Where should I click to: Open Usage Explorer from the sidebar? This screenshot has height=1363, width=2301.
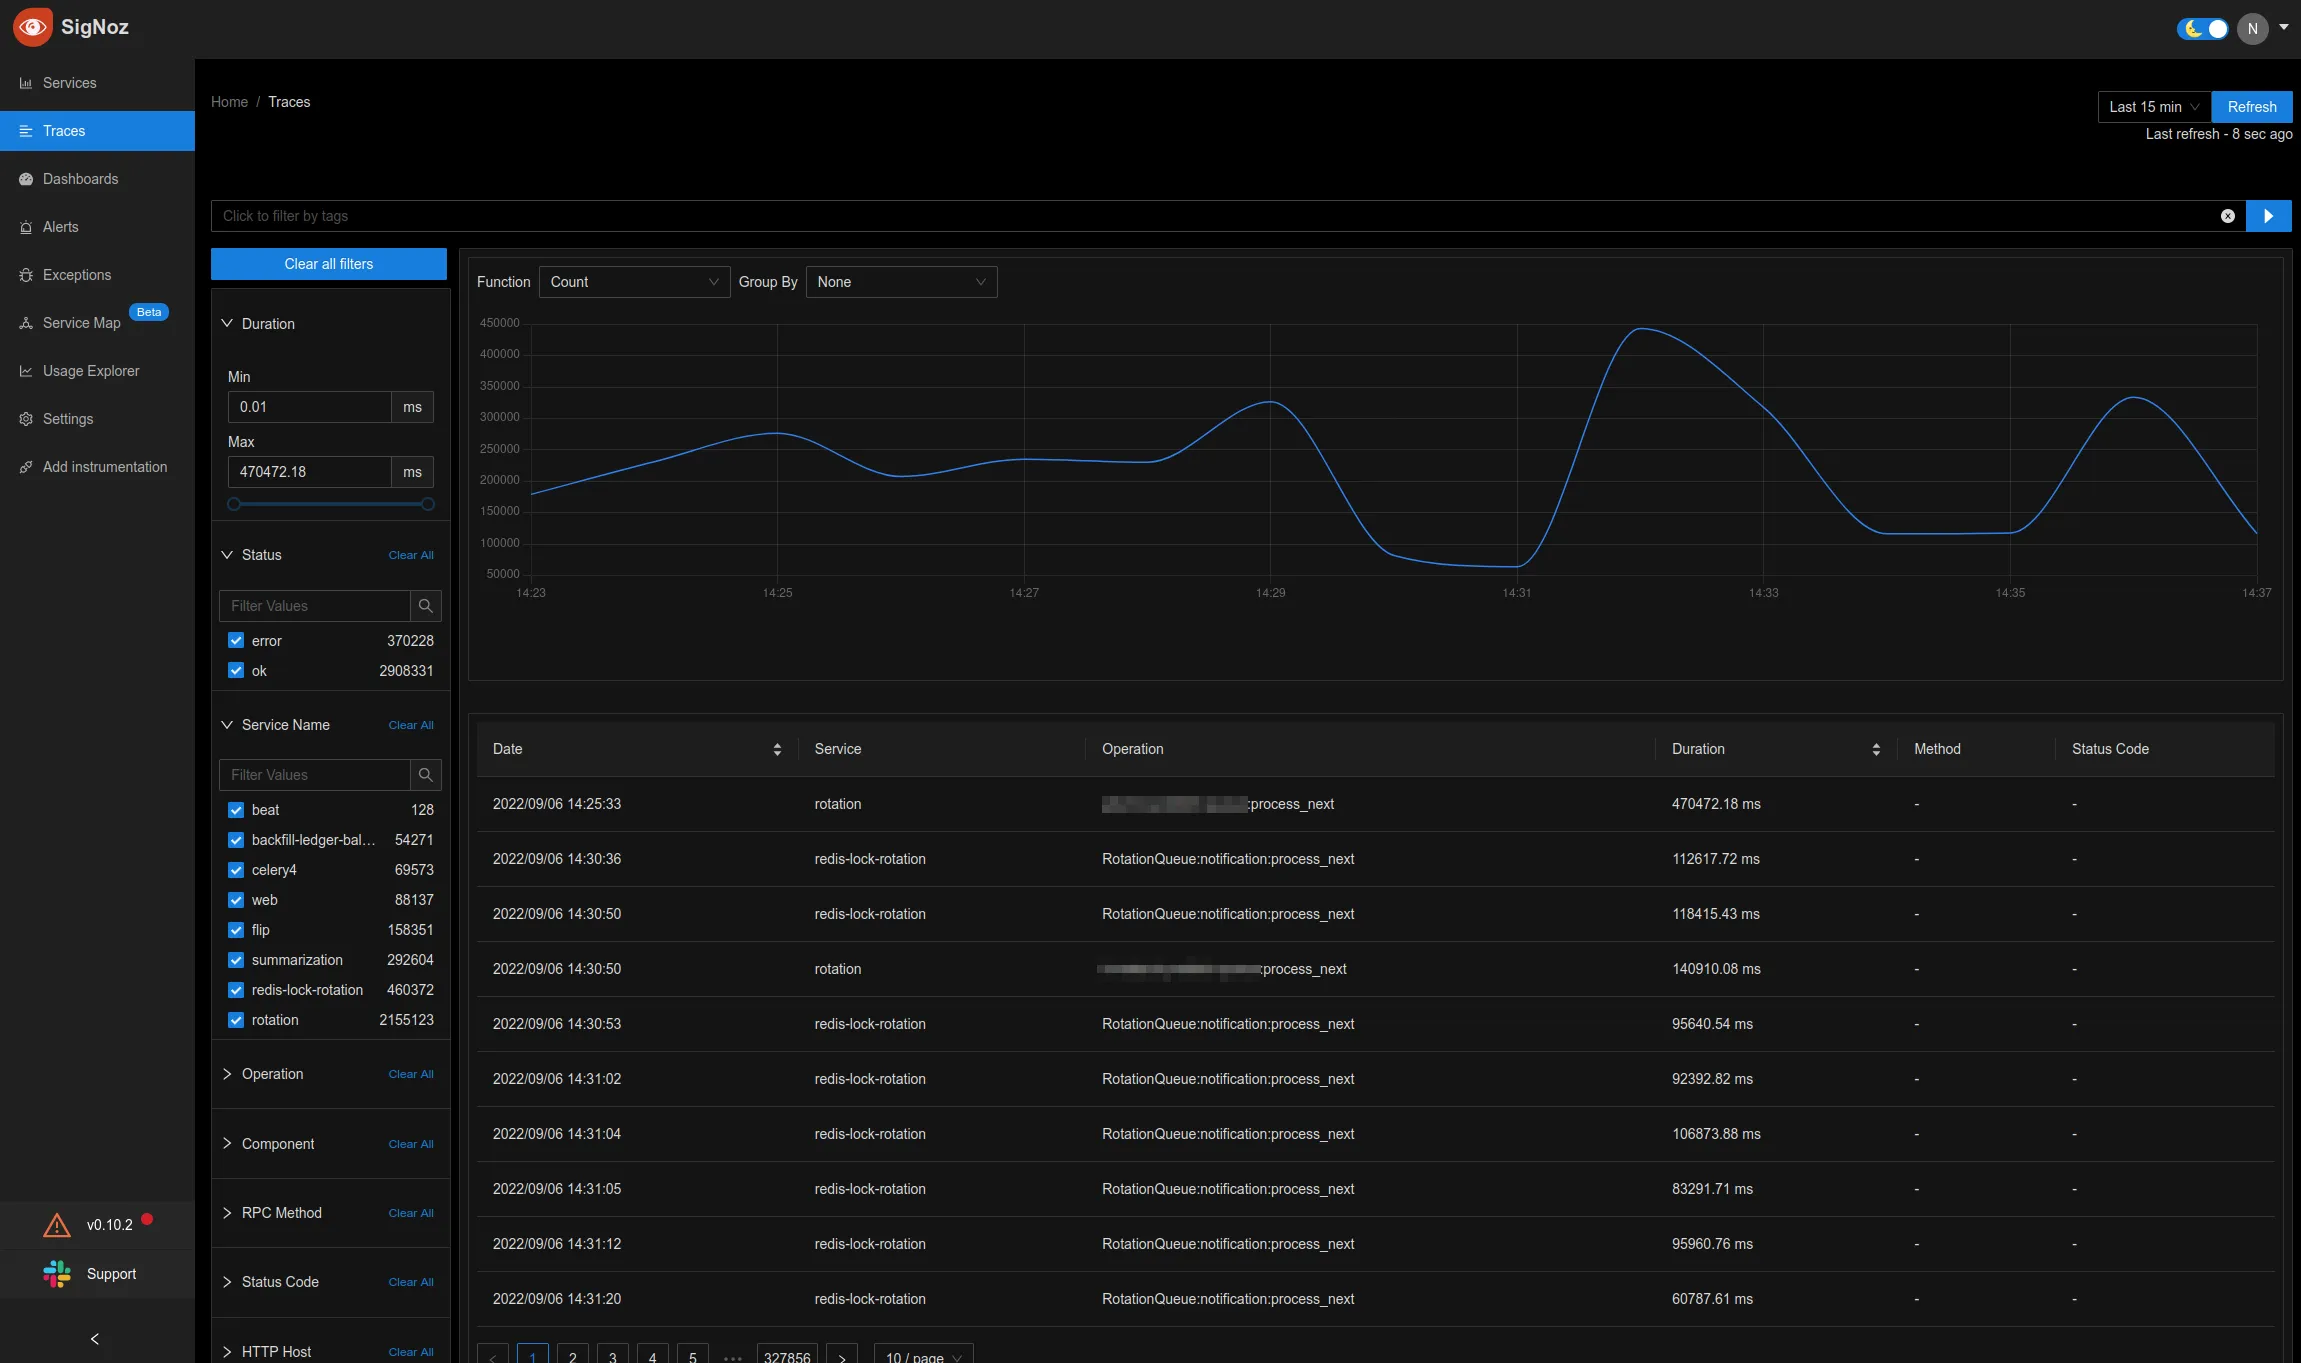click(90, 370)
